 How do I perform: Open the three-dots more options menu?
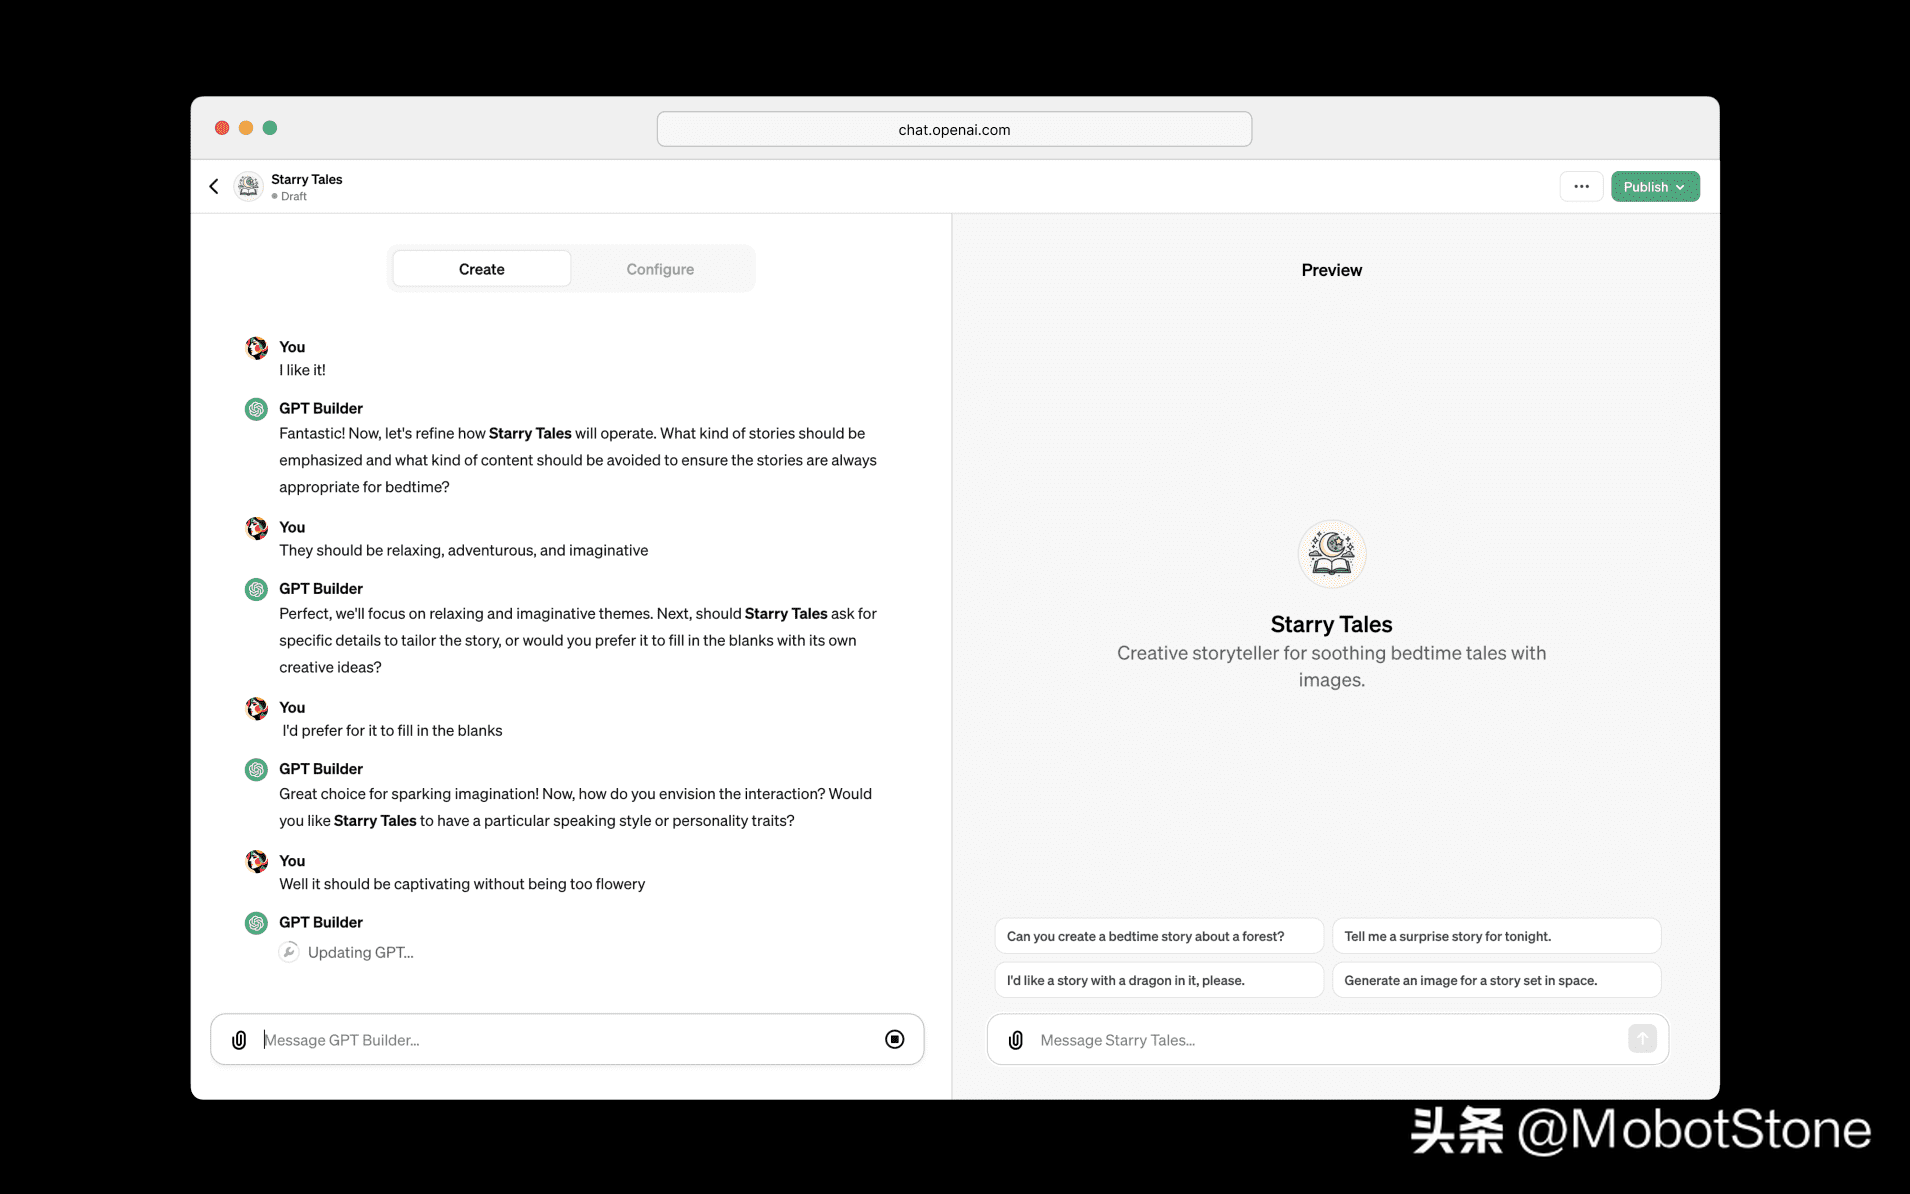1581,186
